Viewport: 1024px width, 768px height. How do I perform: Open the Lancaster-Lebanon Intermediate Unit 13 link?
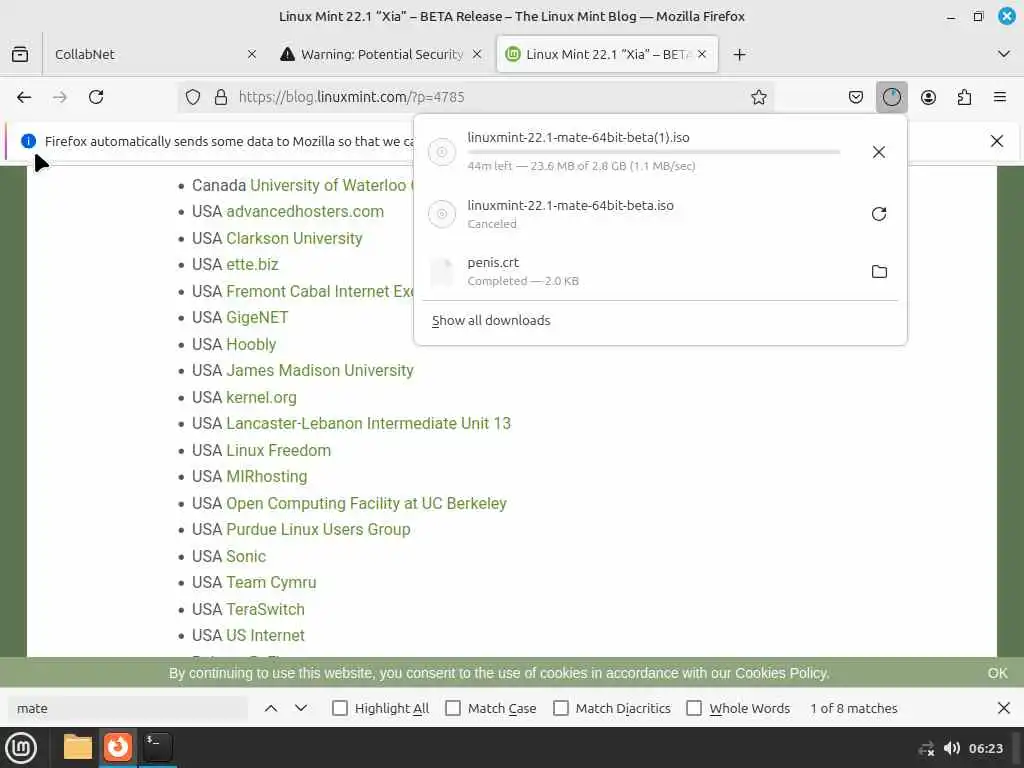coord(368,423)
